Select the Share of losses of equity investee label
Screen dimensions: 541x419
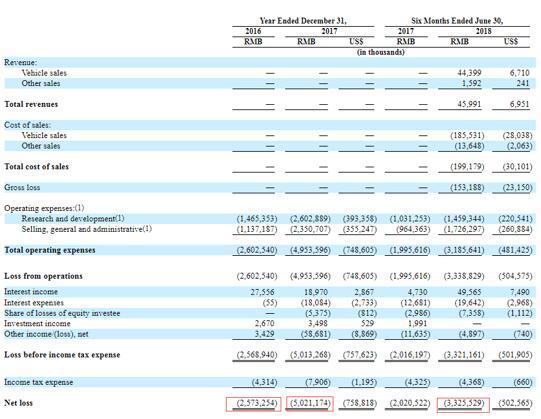(62, 313)
